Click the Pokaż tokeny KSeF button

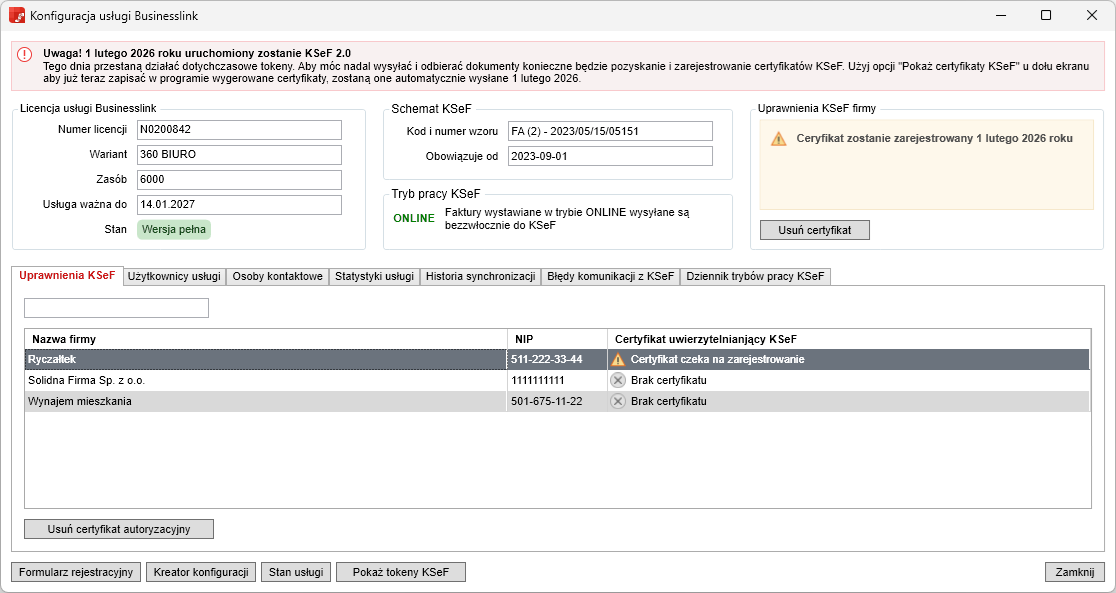click(x=401, y=572)
